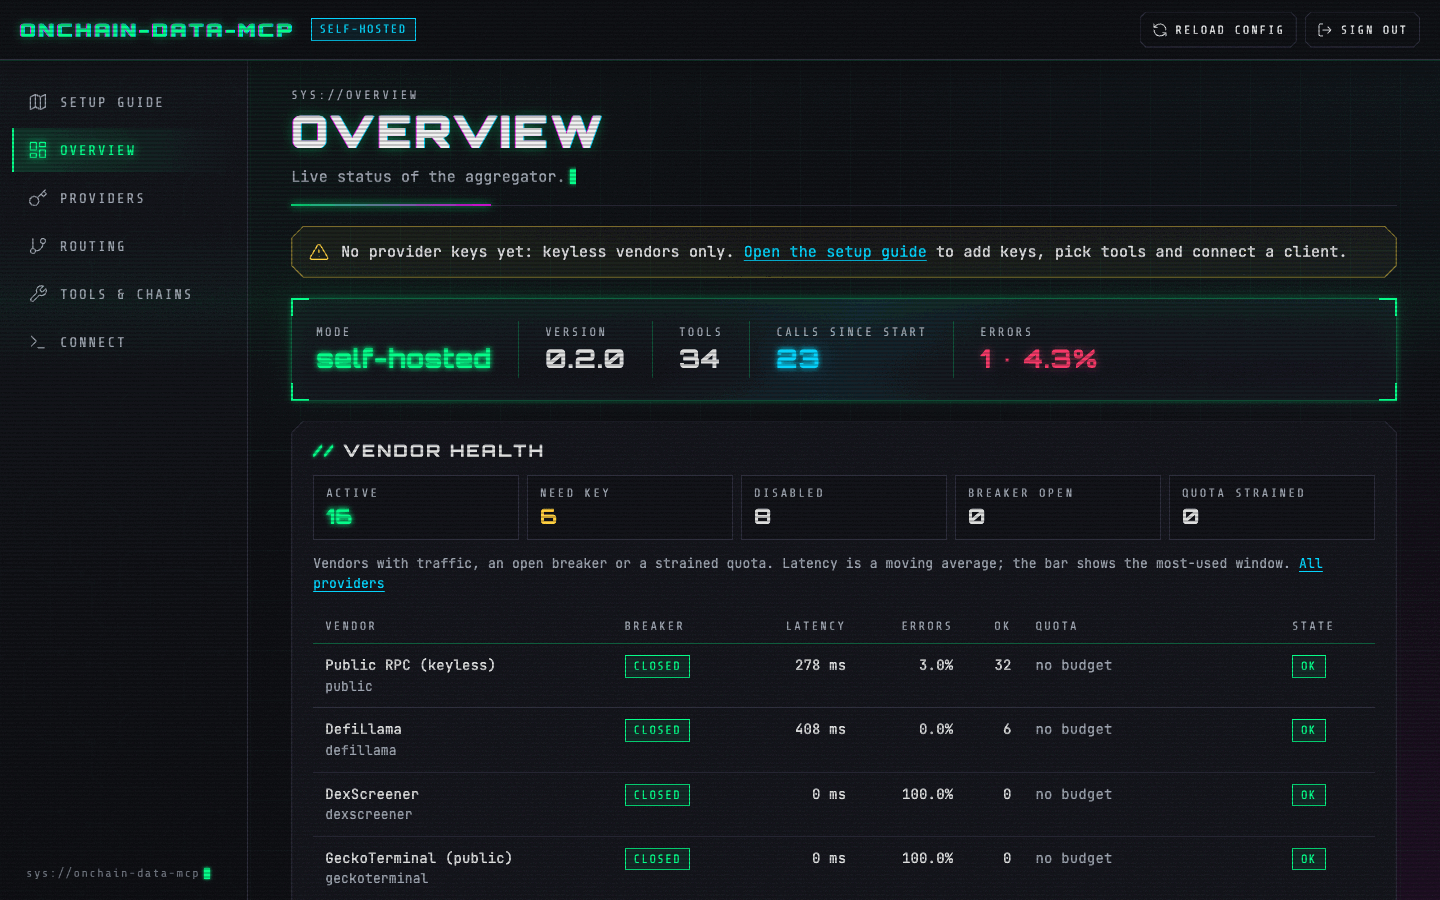Screen dimensions: 1440x900
Task: Click the reload arrows icon
Action: (x=1160, y=30)
